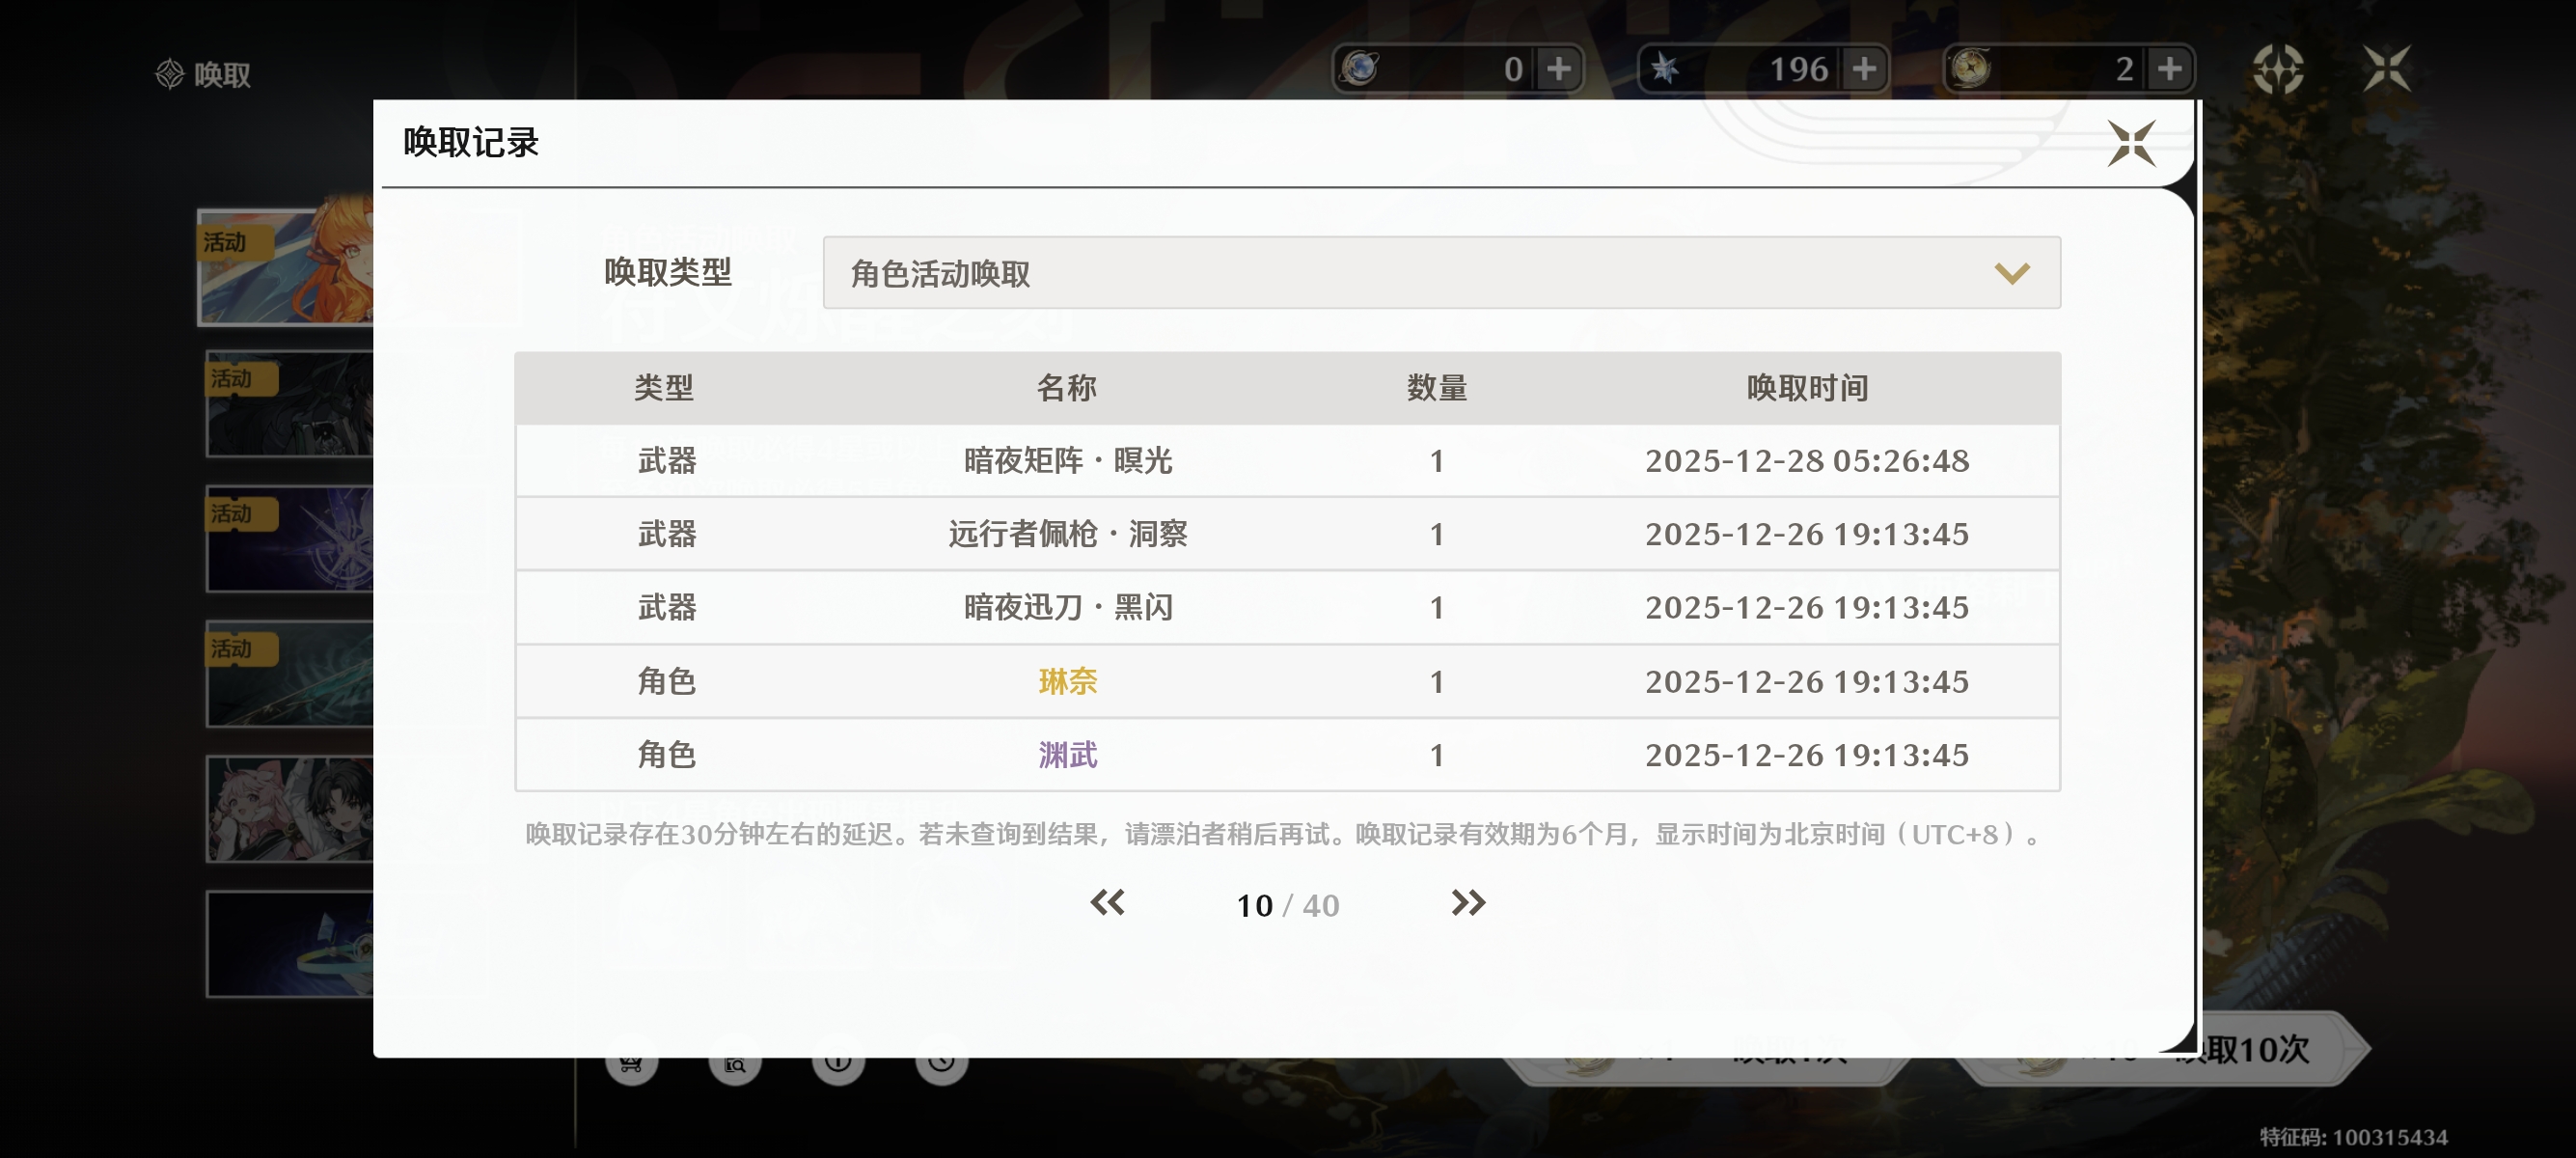Close the 唤取记录 dialog with X icon
Screen dimensions: 2576x1158
(x=2130, y=143)
